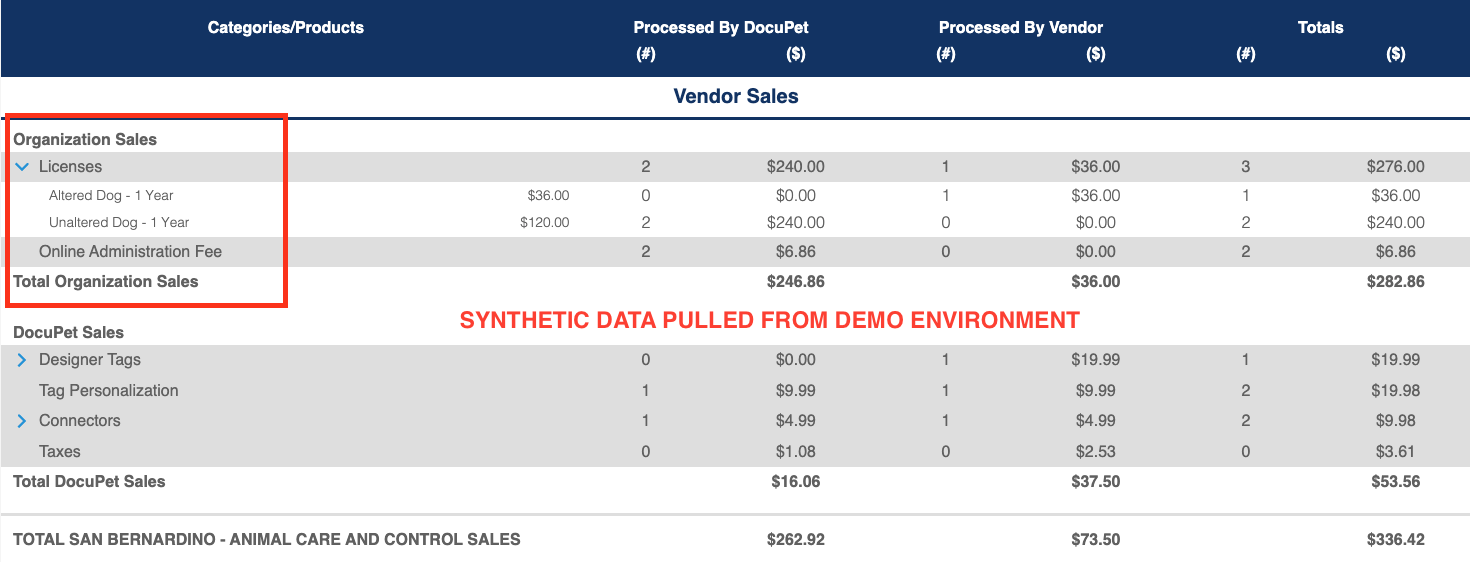Viewport: 1470px width, 562px height.
Task: Select the Organization Sales heading
Action: click(85, 140)
